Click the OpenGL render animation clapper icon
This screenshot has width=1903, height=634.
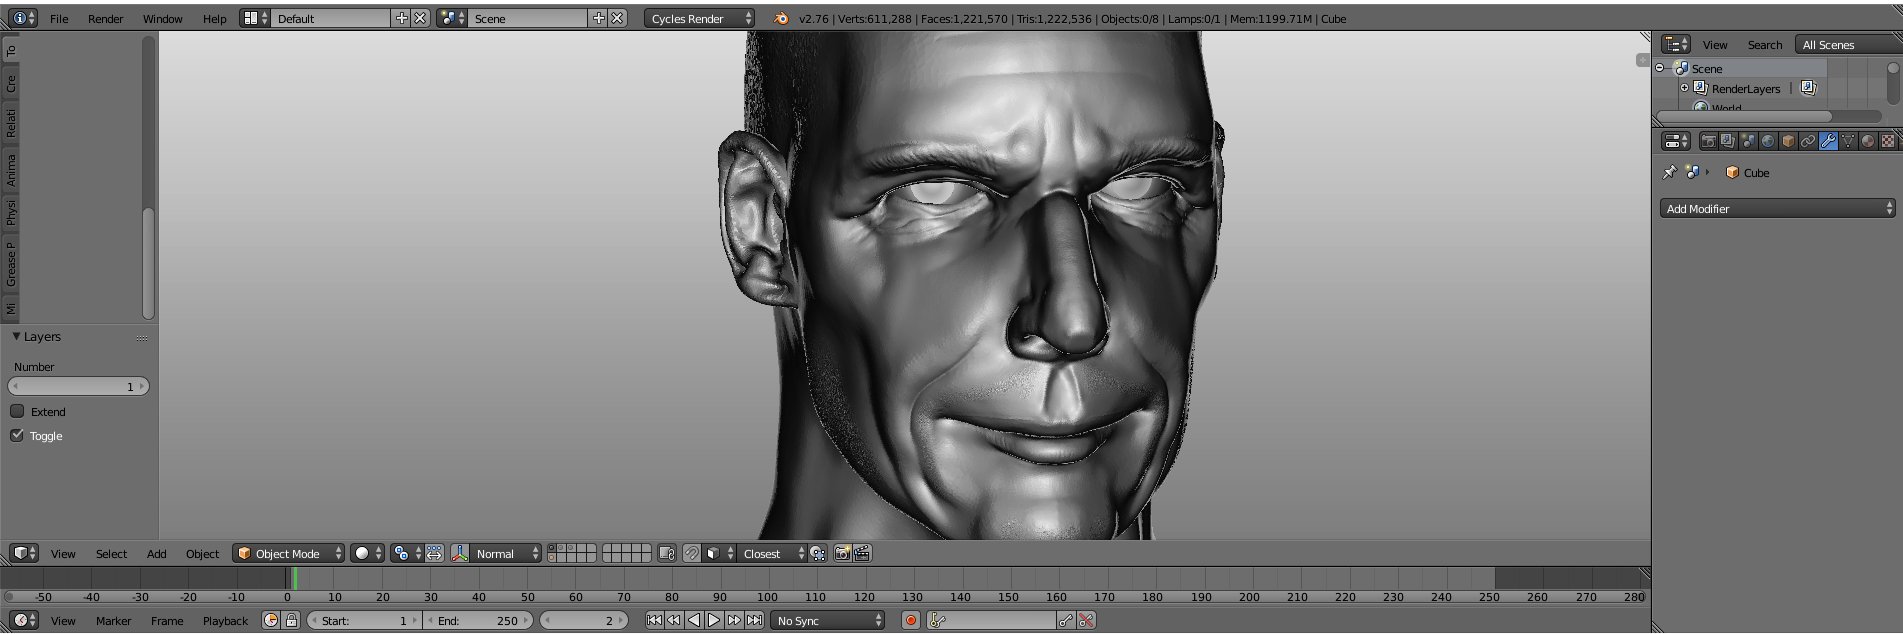(x=862, y=553)
